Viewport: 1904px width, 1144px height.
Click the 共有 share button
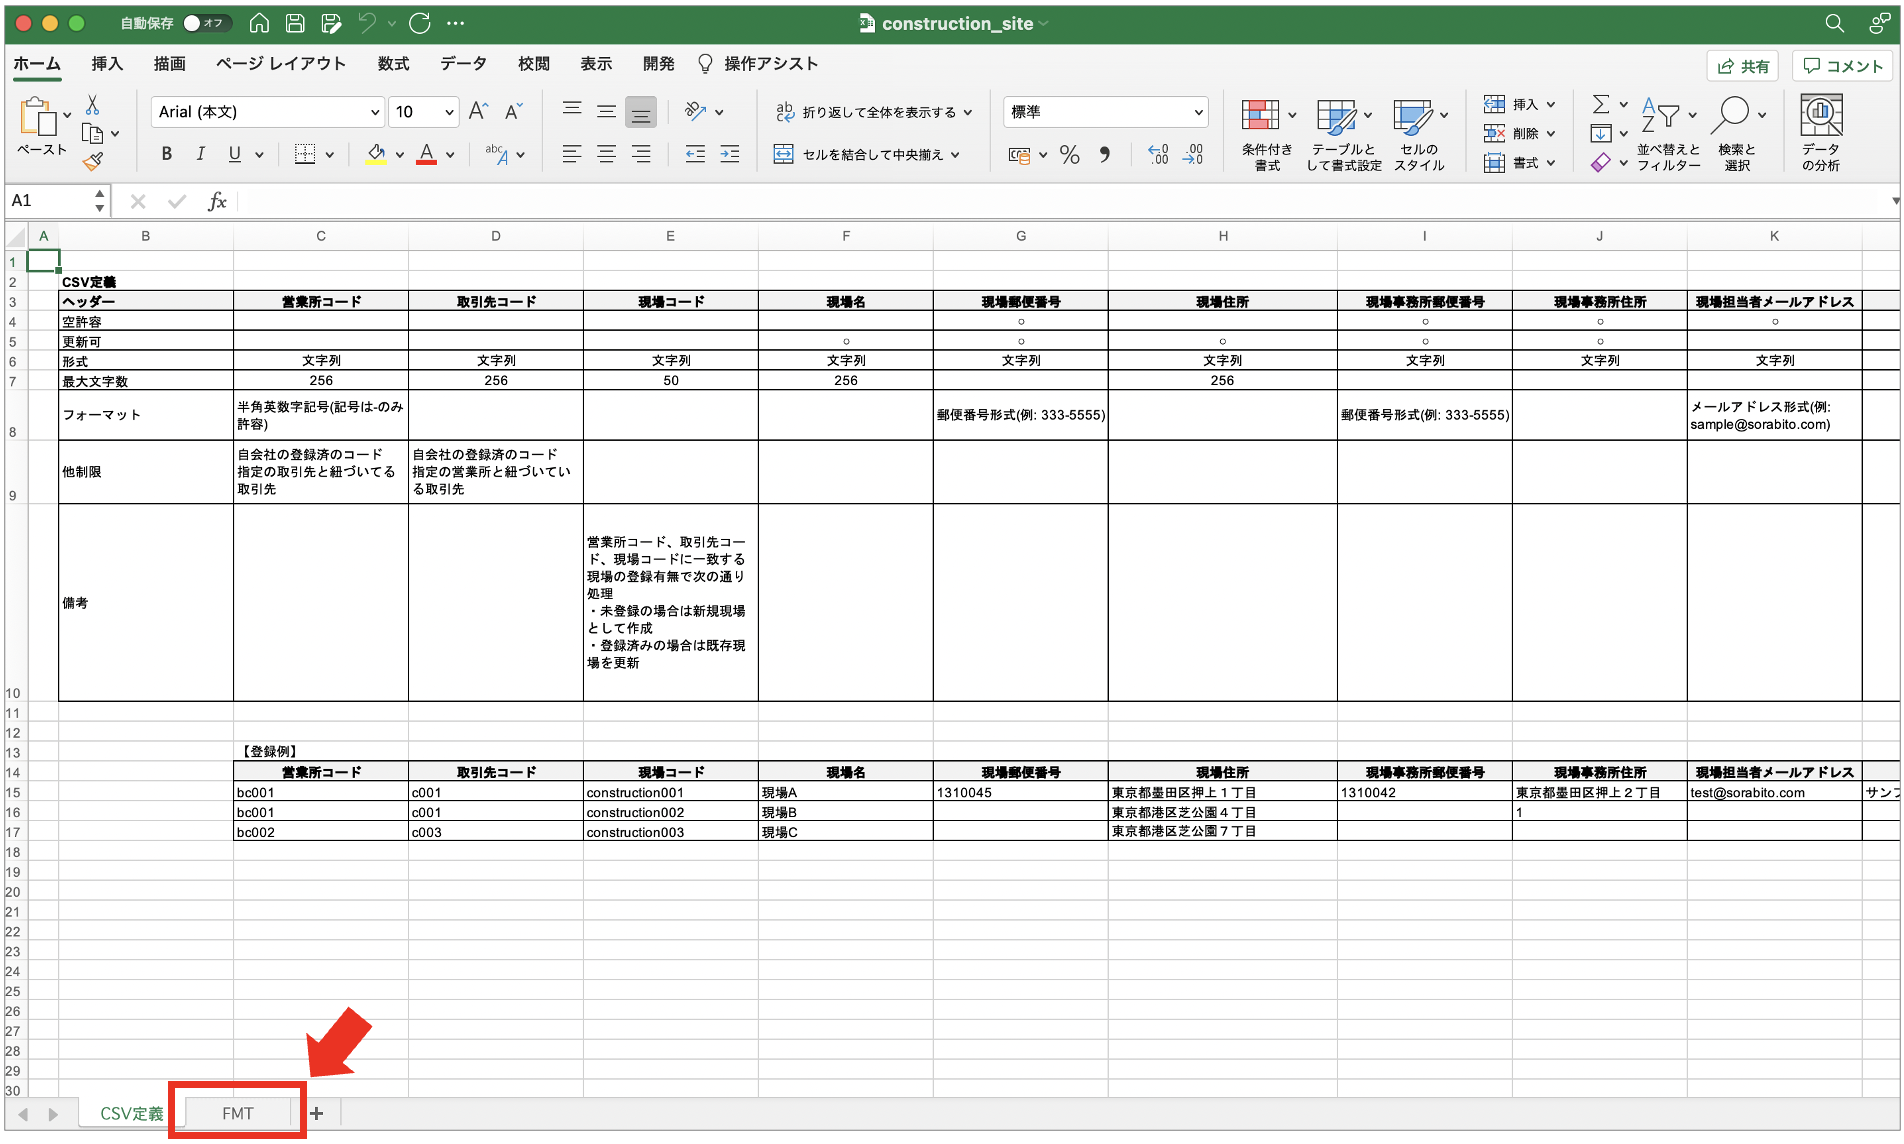(x=1743, y=66)
